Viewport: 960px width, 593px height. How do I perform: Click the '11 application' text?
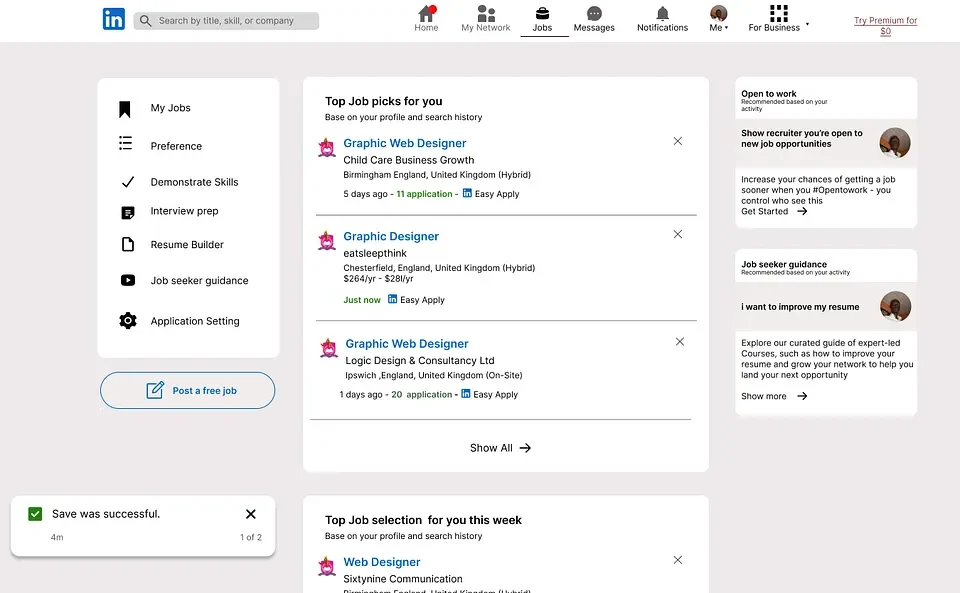(x=424, y=193)
